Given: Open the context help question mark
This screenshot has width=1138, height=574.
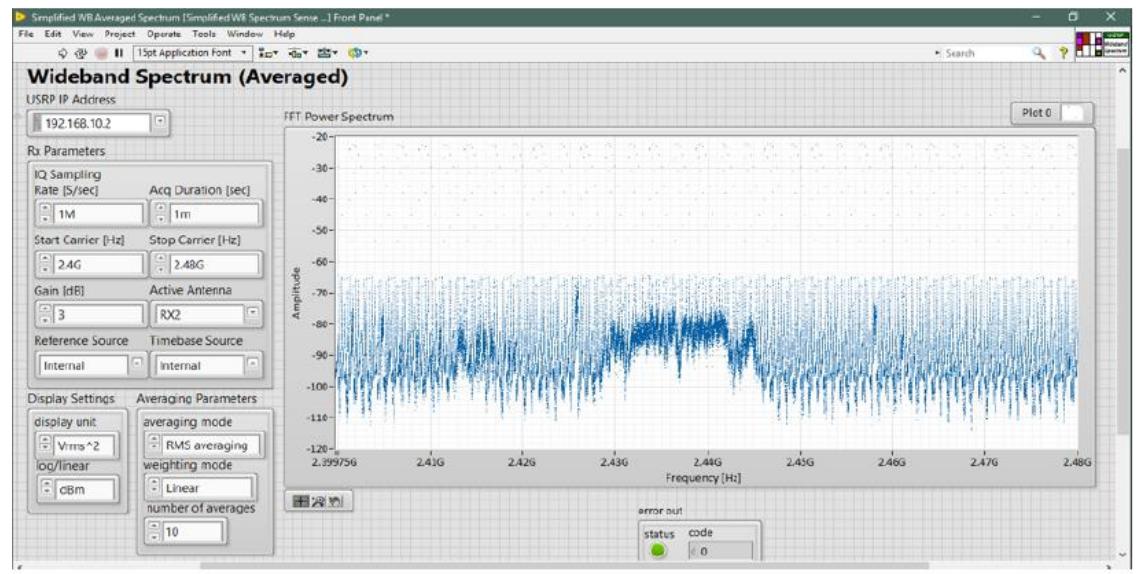Looking at the screenshot, I should [x=1063, y=54].
